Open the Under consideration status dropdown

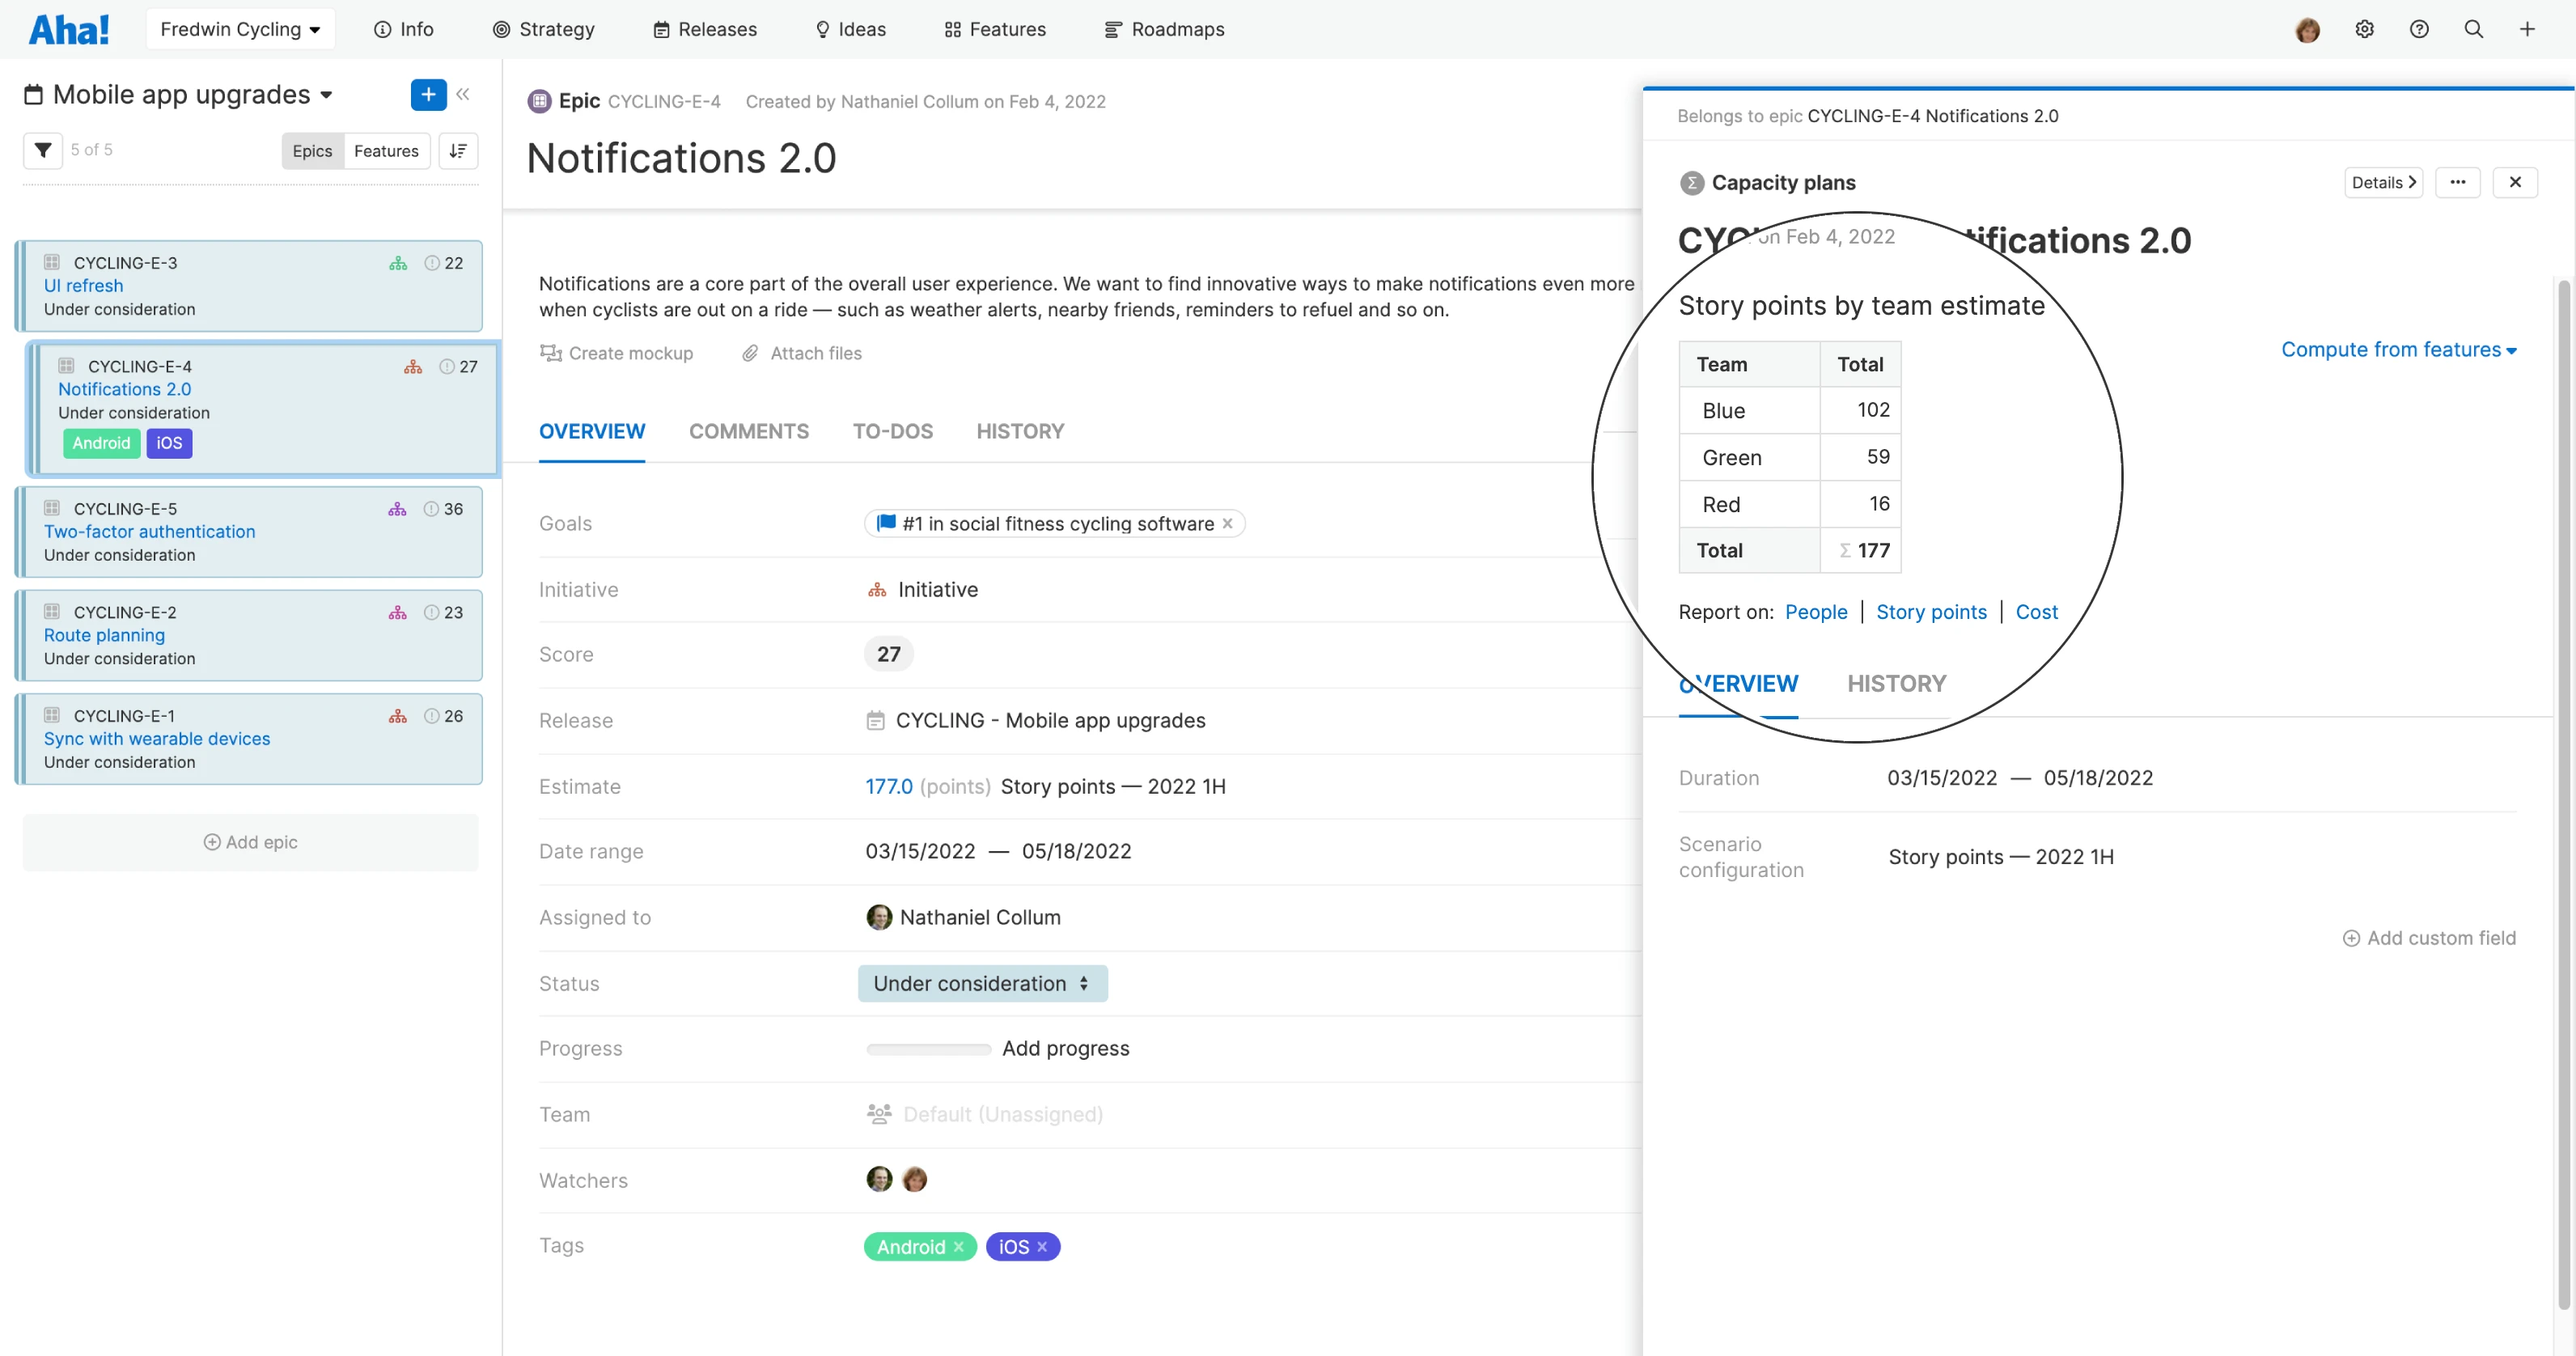click(981, 983)
